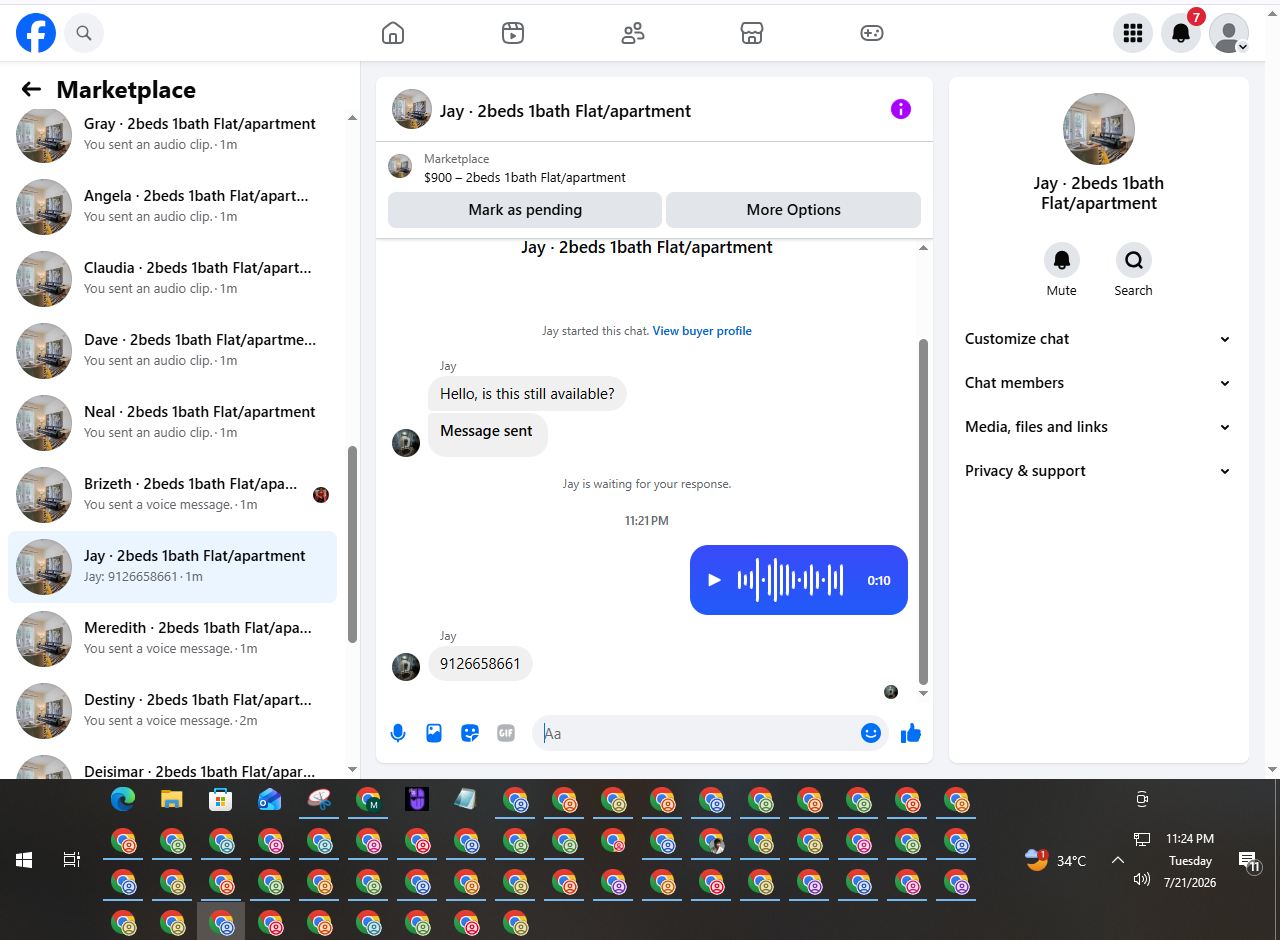Open the notifications bell with 7 badge
This screenshot has width=1280, height=940.
point(1181,33)
